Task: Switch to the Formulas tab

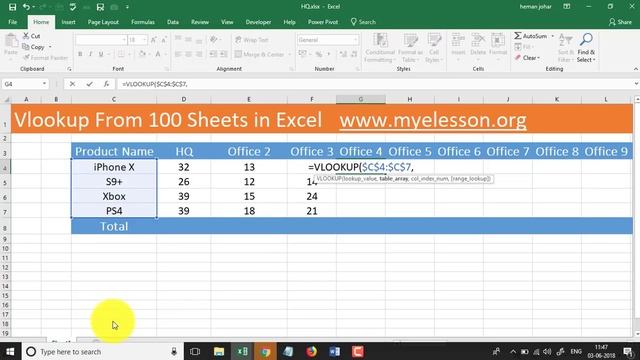Action: coord(143,22)
